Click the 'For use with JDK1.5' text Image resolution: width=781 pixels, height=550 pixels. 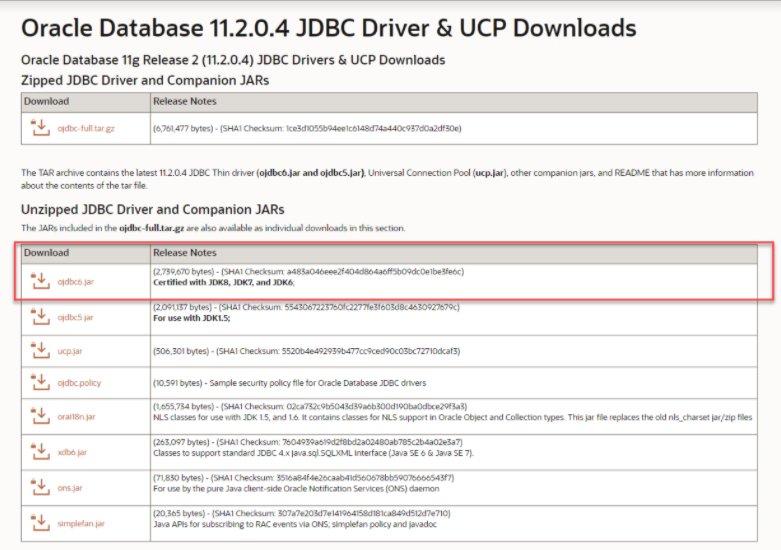[192, 318]
